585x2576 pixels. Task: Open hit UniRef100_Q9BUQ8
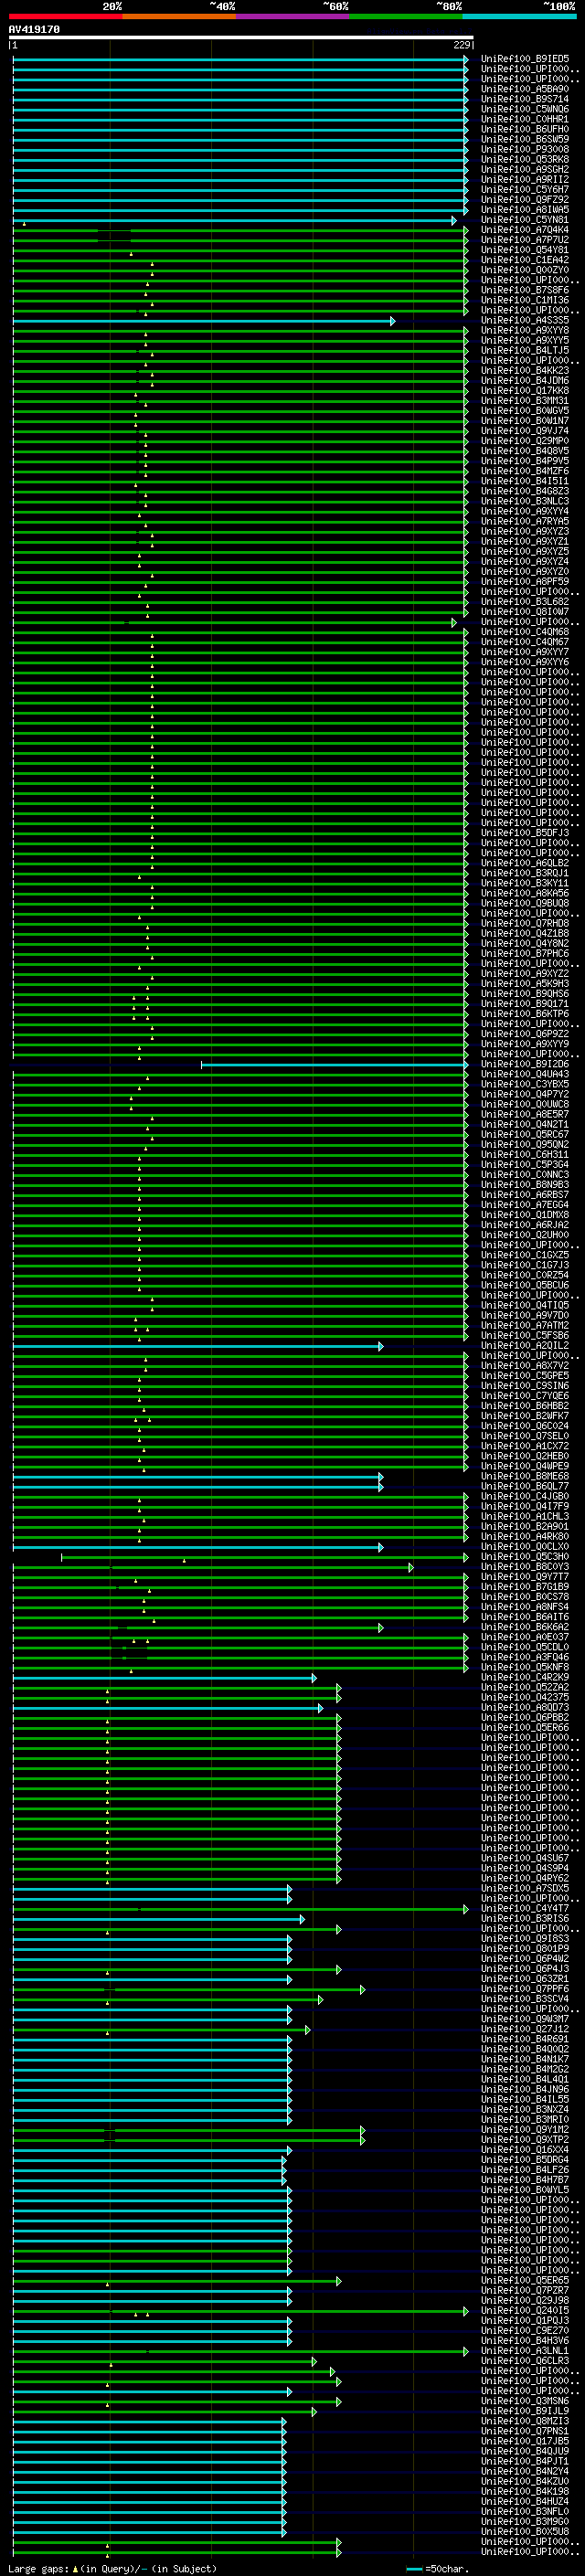click(525, 903)
